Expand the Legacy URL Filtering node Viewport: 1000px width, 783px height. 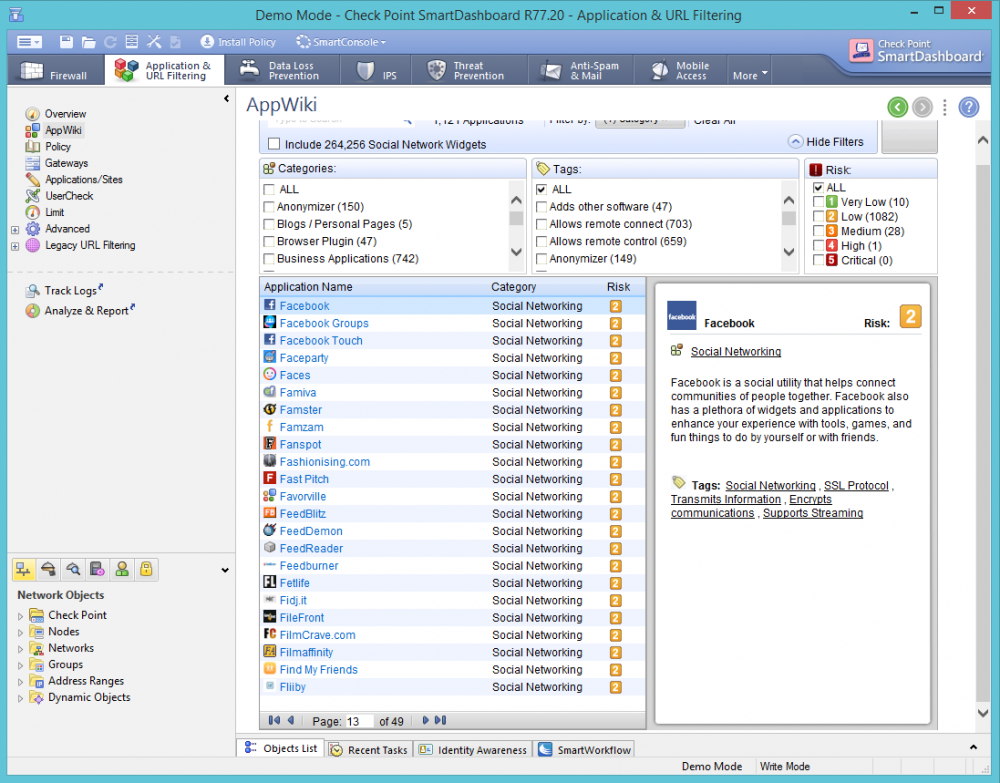point(15,246)
